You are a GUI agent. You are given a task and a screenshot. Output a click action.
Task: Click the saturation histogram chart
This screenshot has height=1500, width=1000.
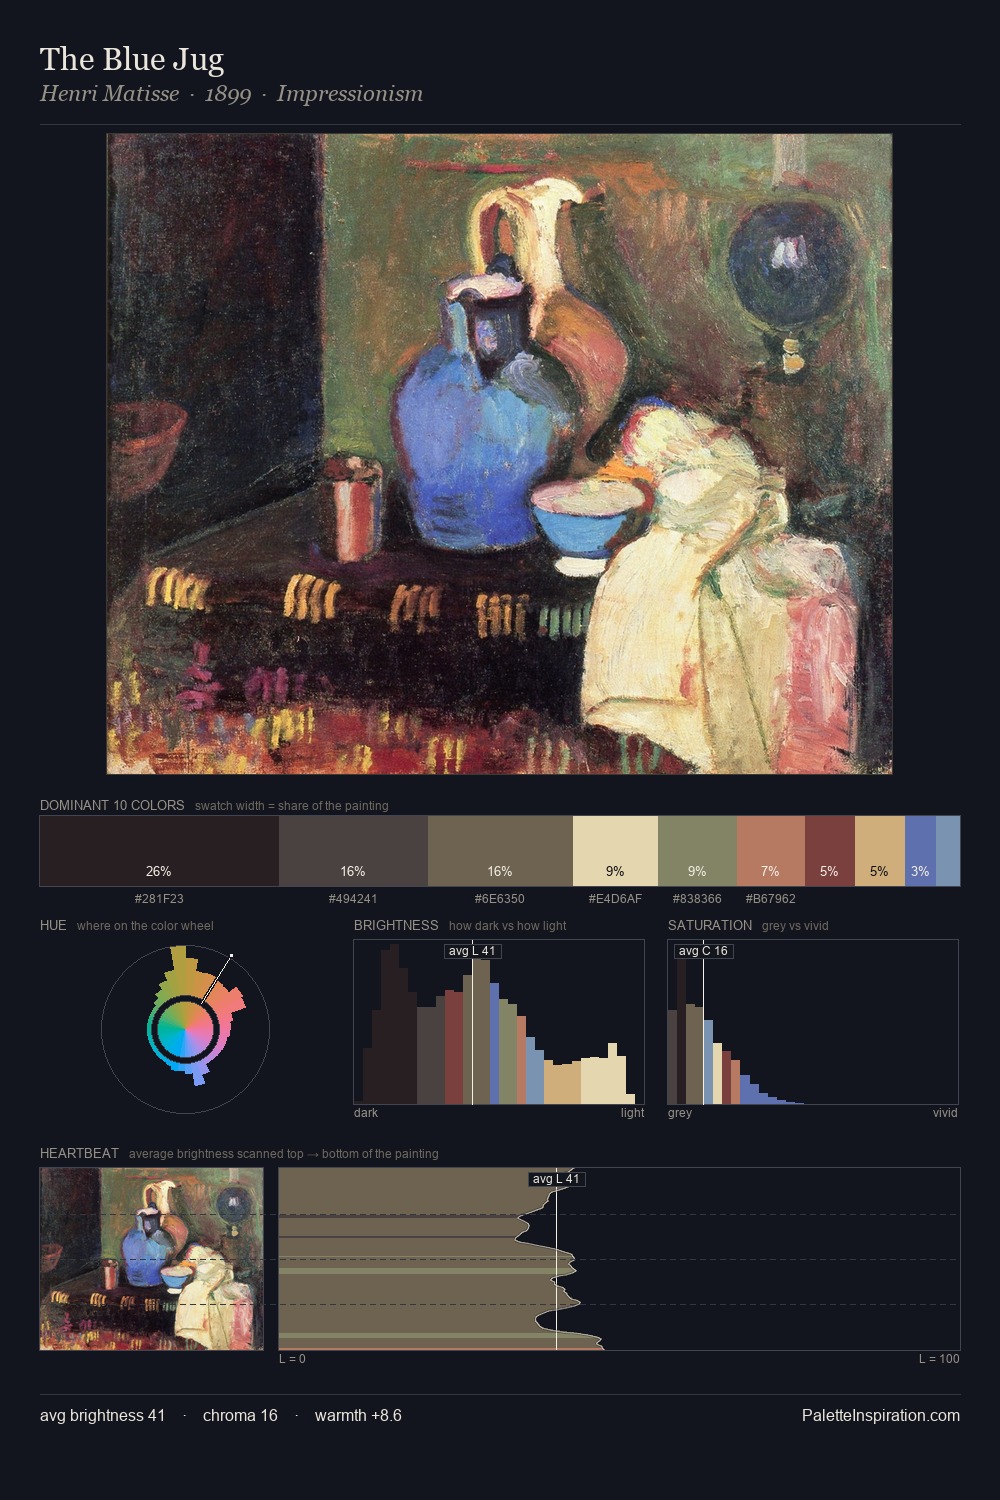pos(813,1022)
